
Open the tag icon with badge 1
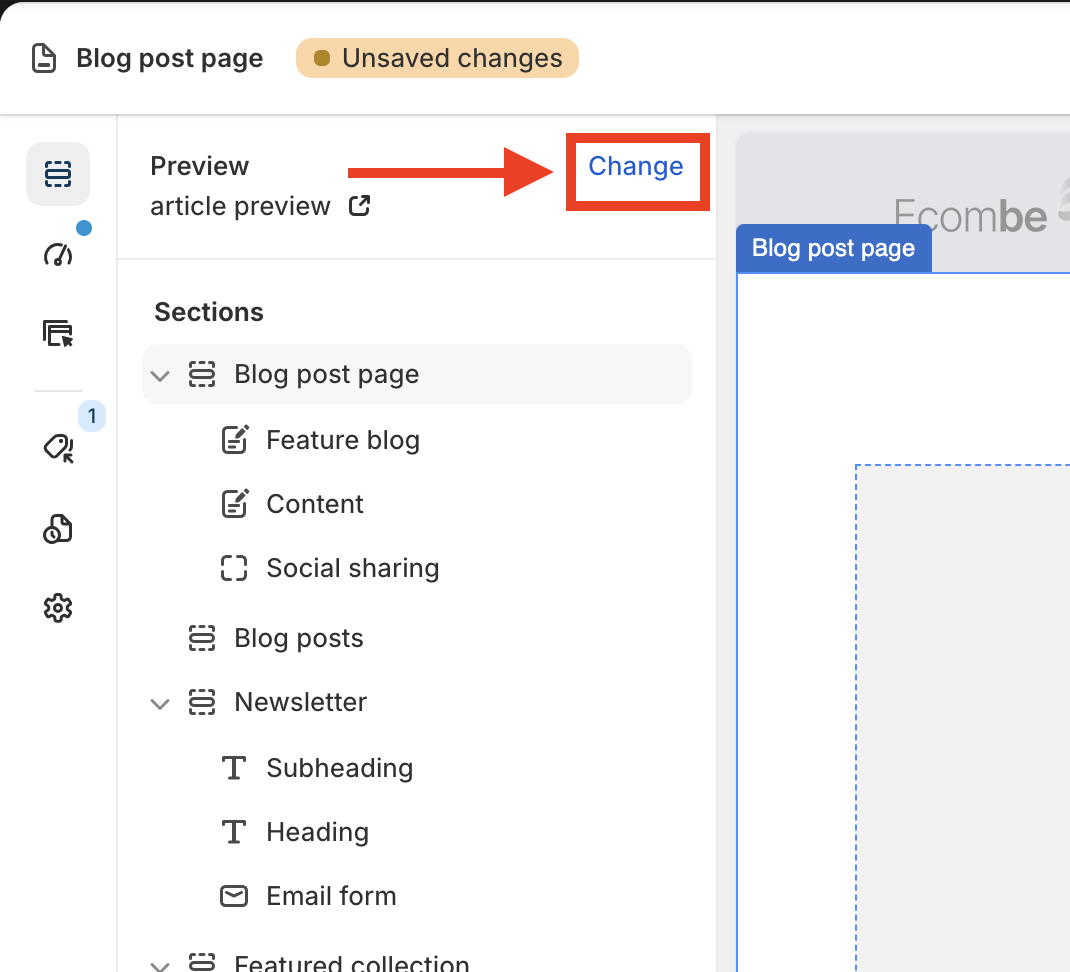click(x=58, y=447)
